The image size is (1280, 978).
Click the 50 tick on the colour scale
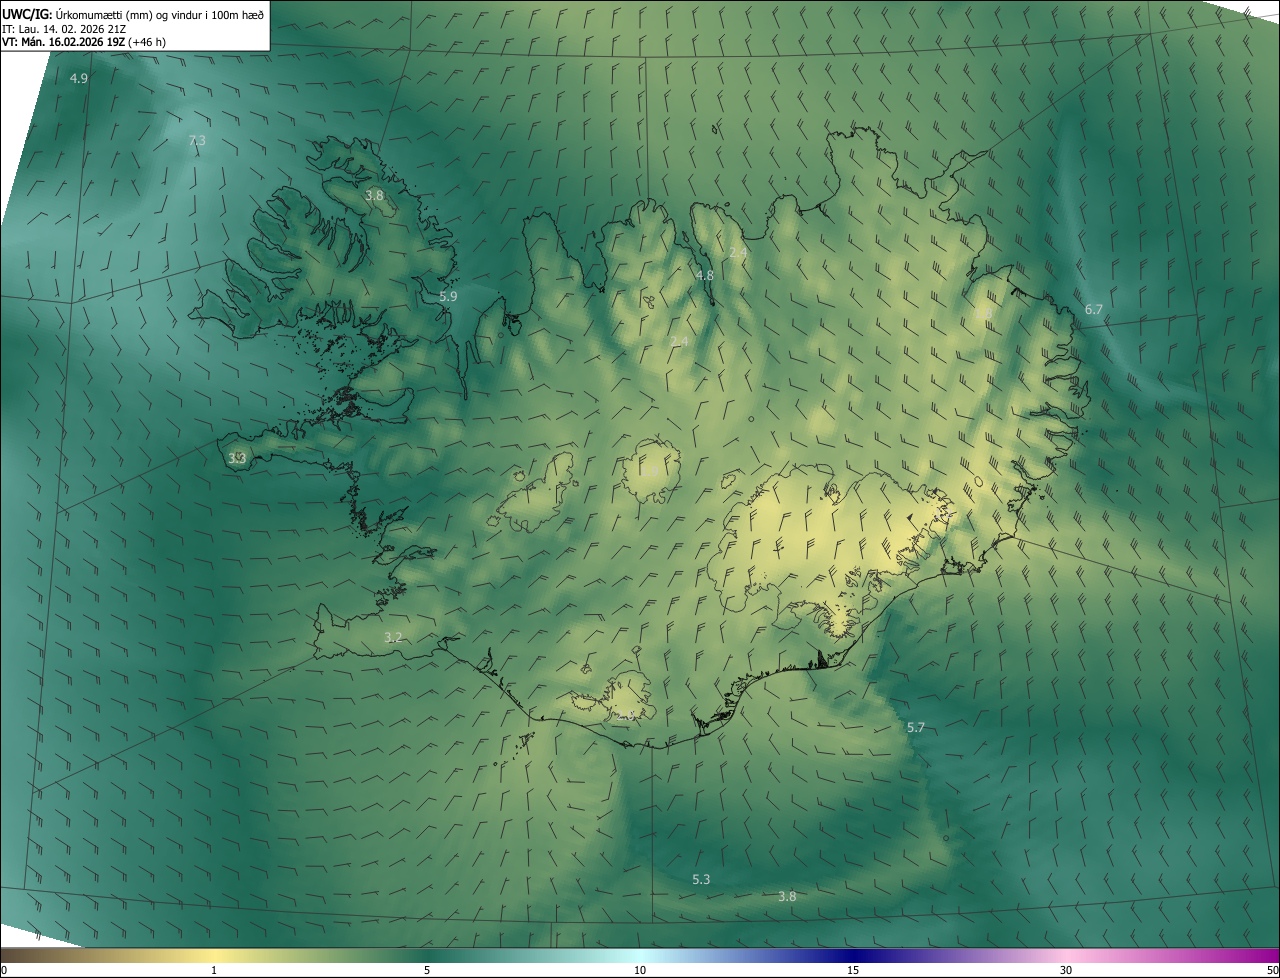click(x=1272, y=970)
